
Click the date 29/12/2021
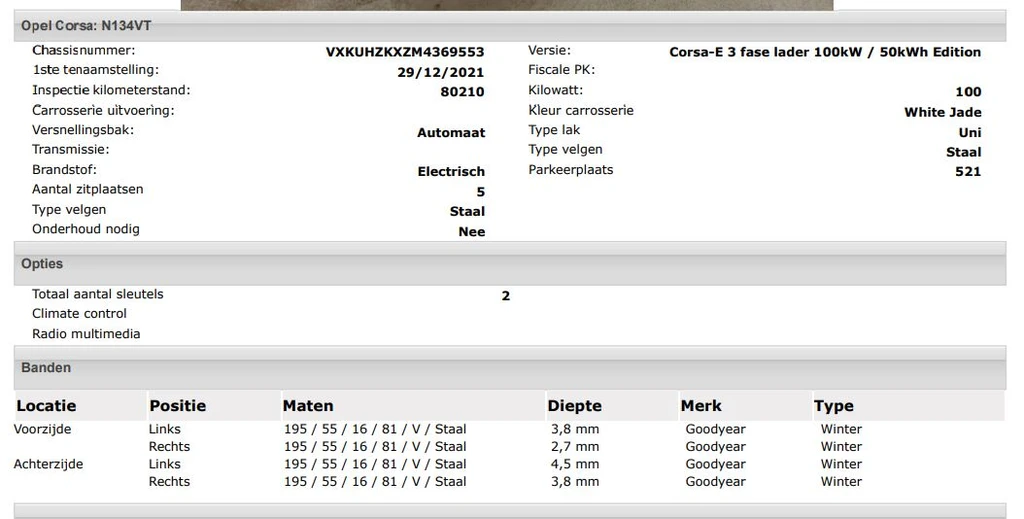[441, 72]
